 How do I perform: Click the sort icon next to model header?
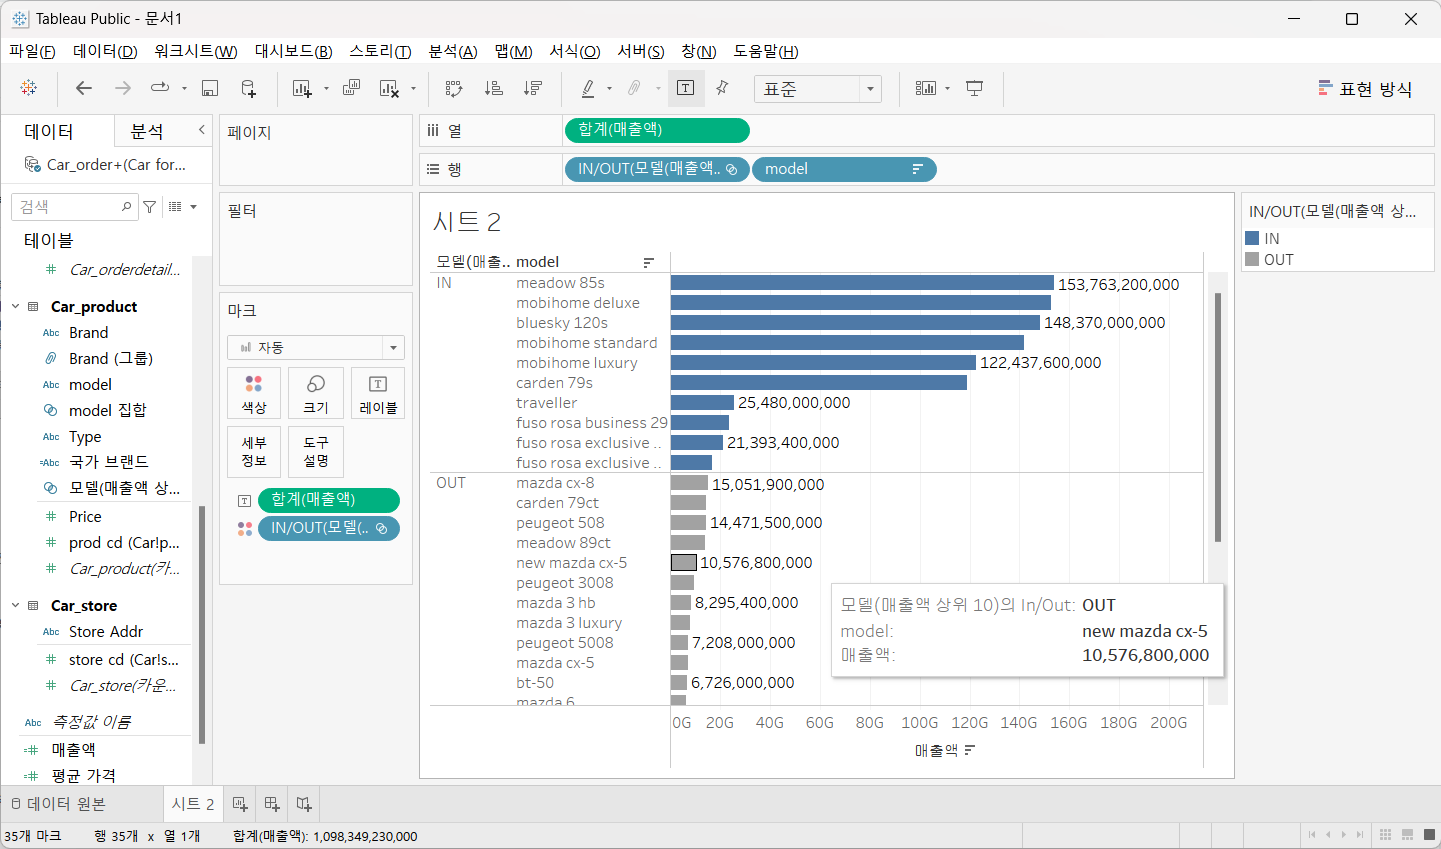pos(649,262)
